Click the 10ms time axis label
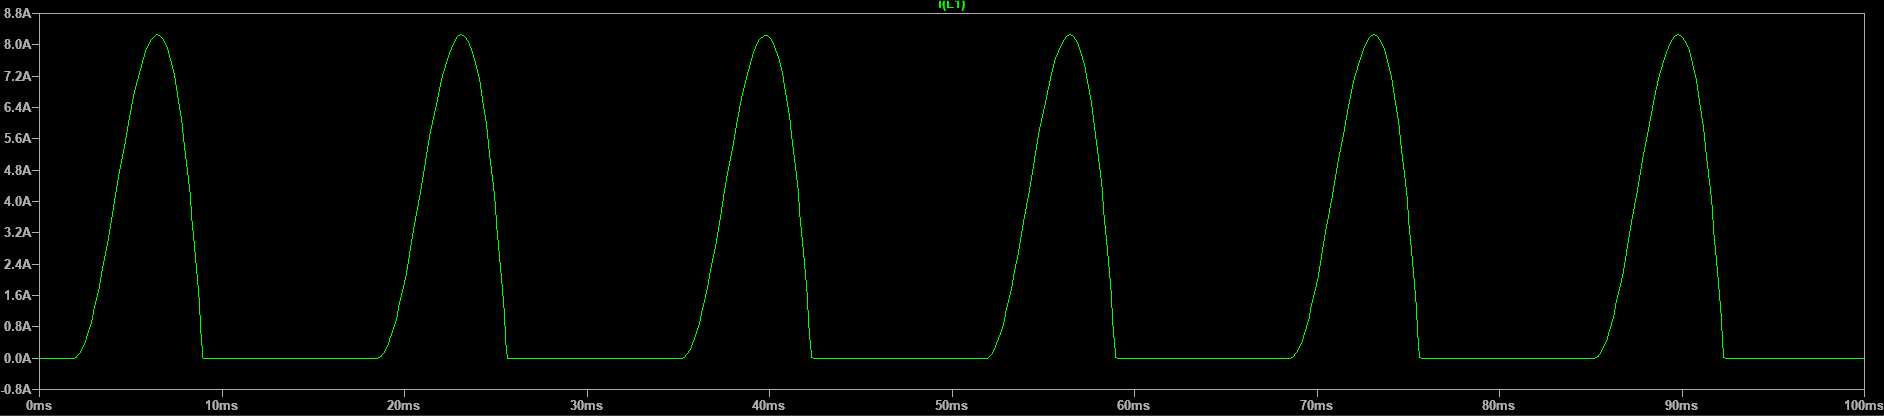 (x=221, y=406)
